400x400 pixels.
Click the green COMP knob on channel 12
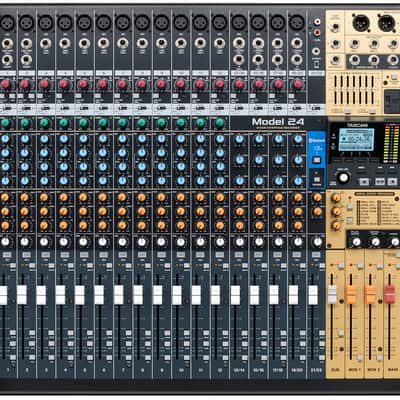219,123
